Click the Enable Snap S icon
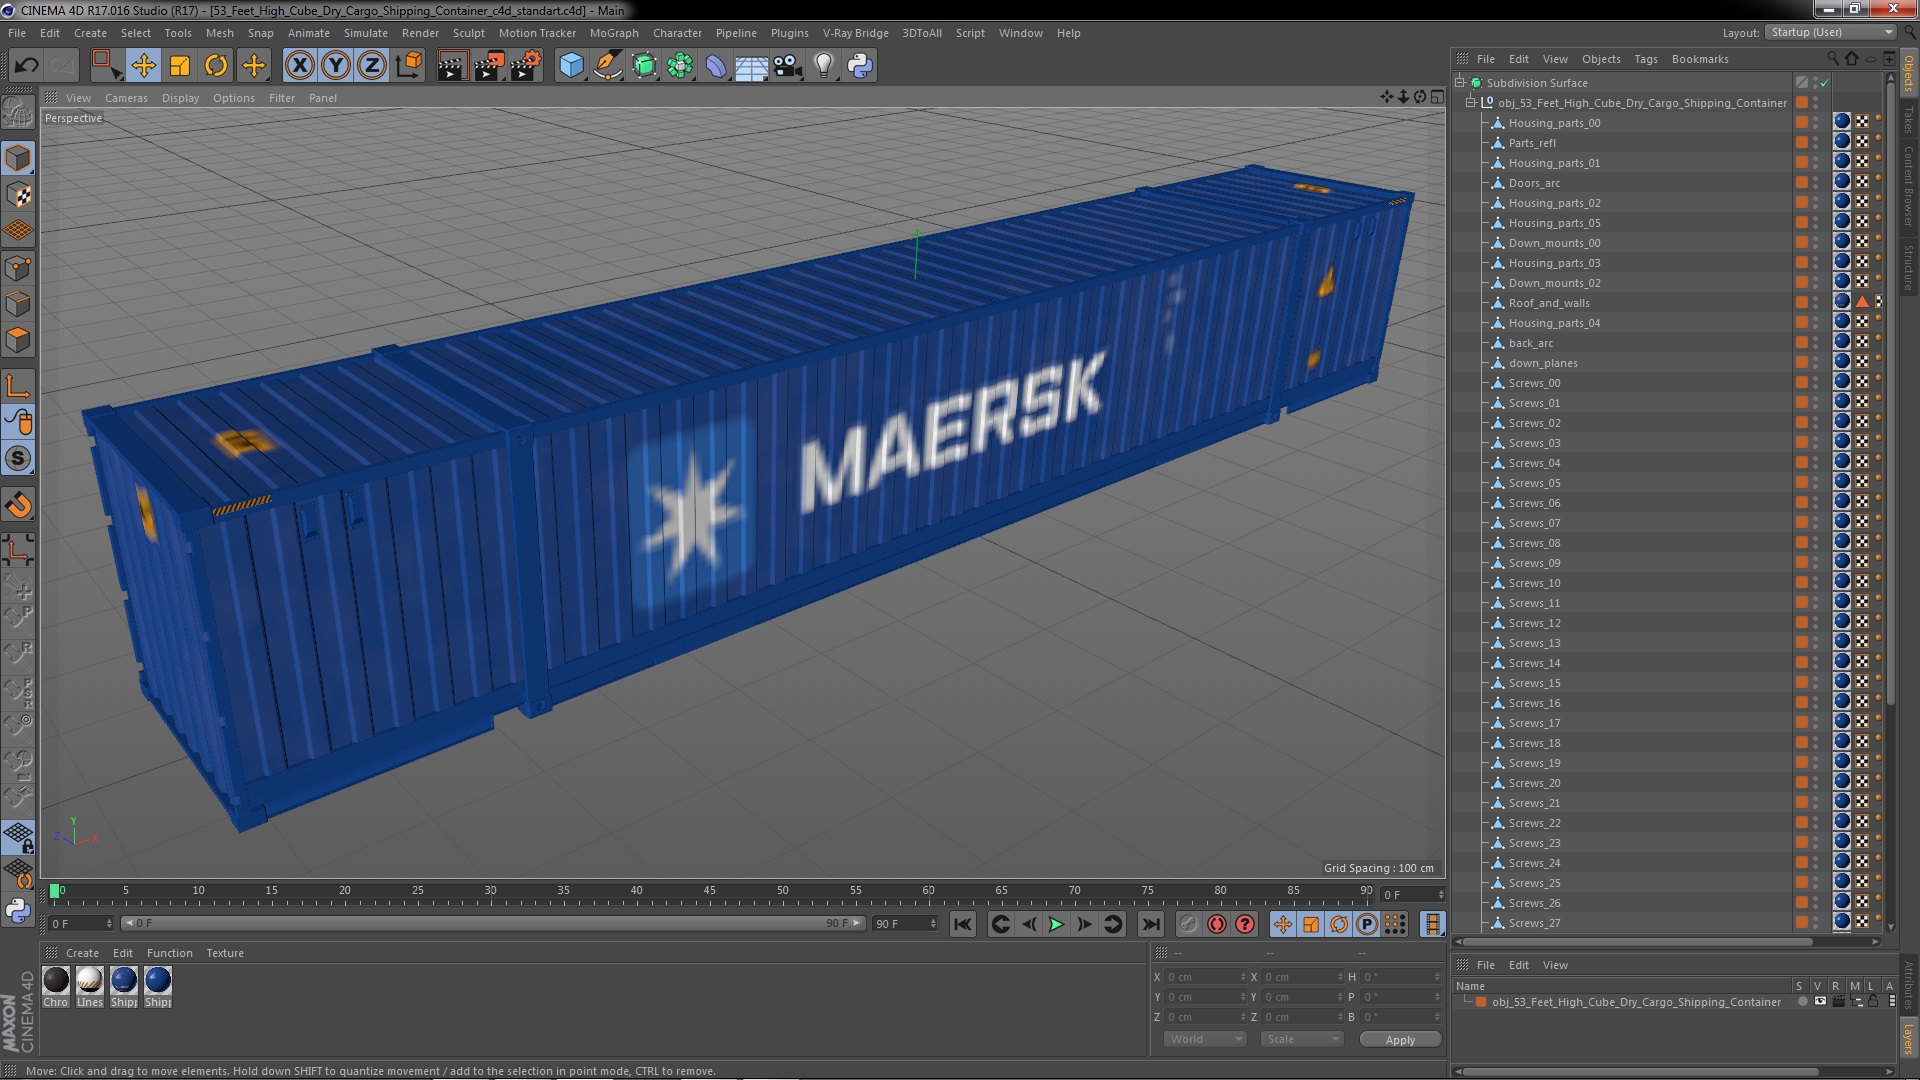 click(x=18, y=459)
